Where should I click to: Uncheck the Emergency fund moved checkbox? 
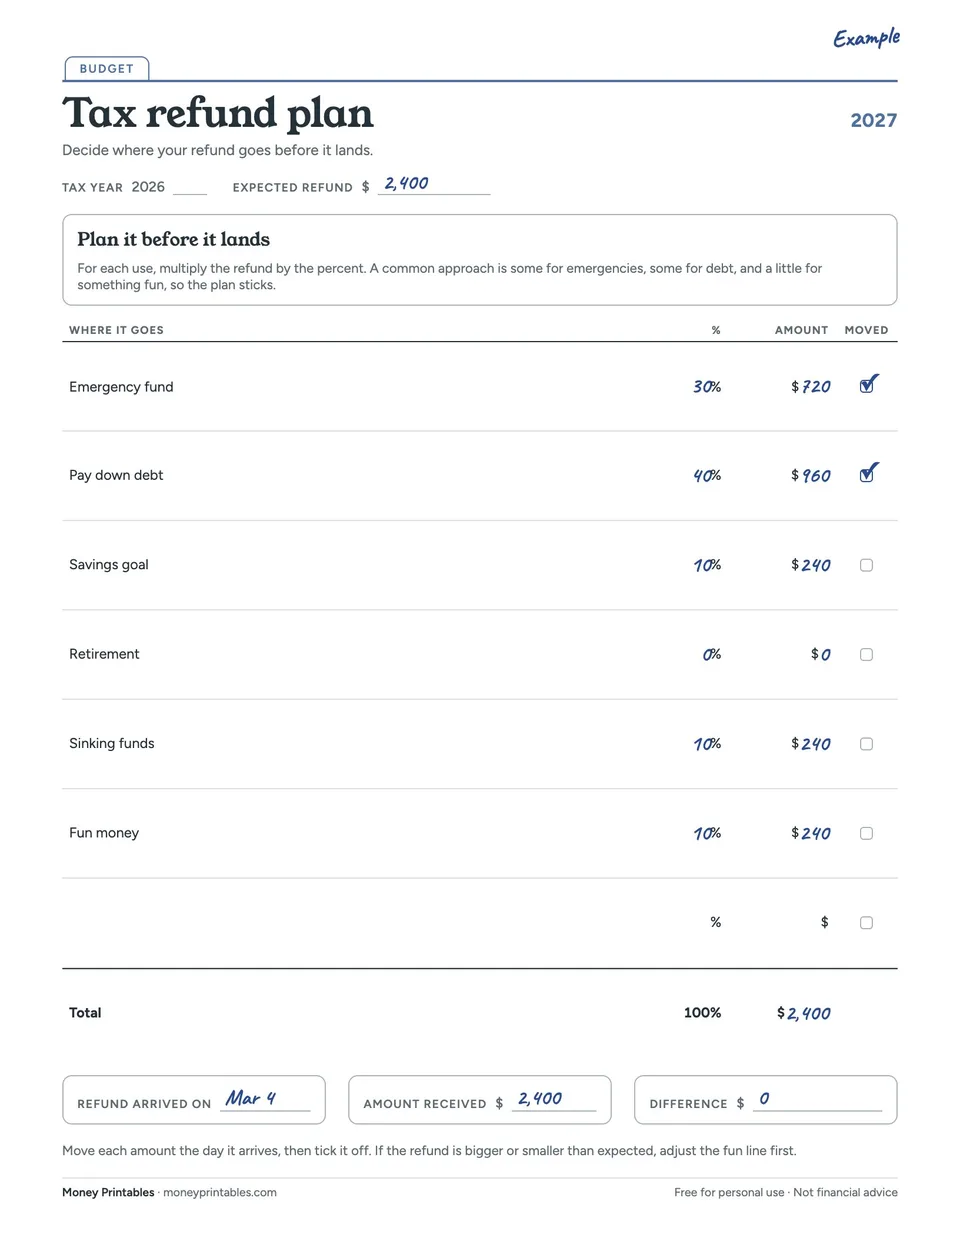866,387
